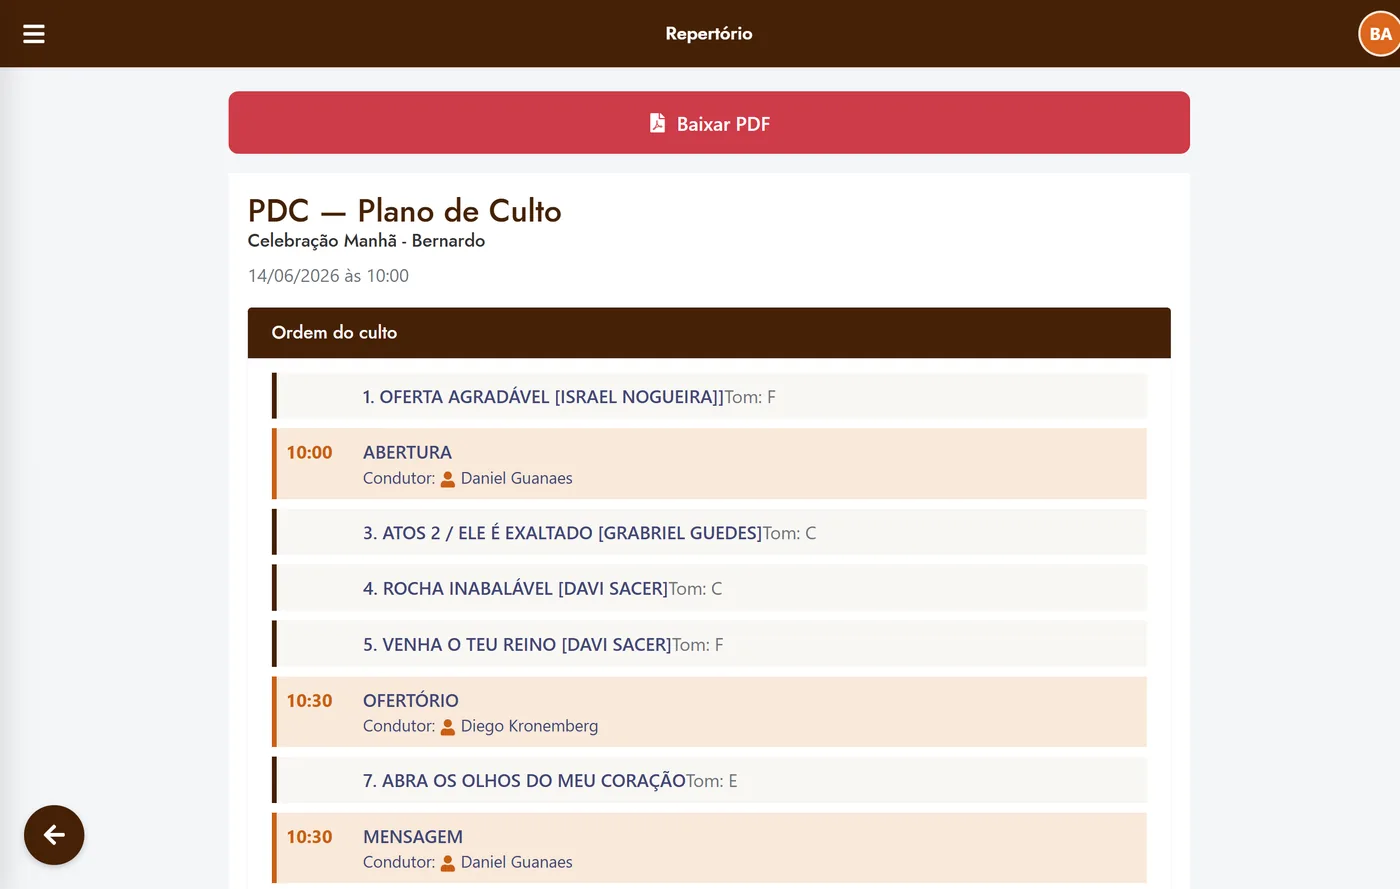Click conductor name Diego Kronemberg

point(529,726)
